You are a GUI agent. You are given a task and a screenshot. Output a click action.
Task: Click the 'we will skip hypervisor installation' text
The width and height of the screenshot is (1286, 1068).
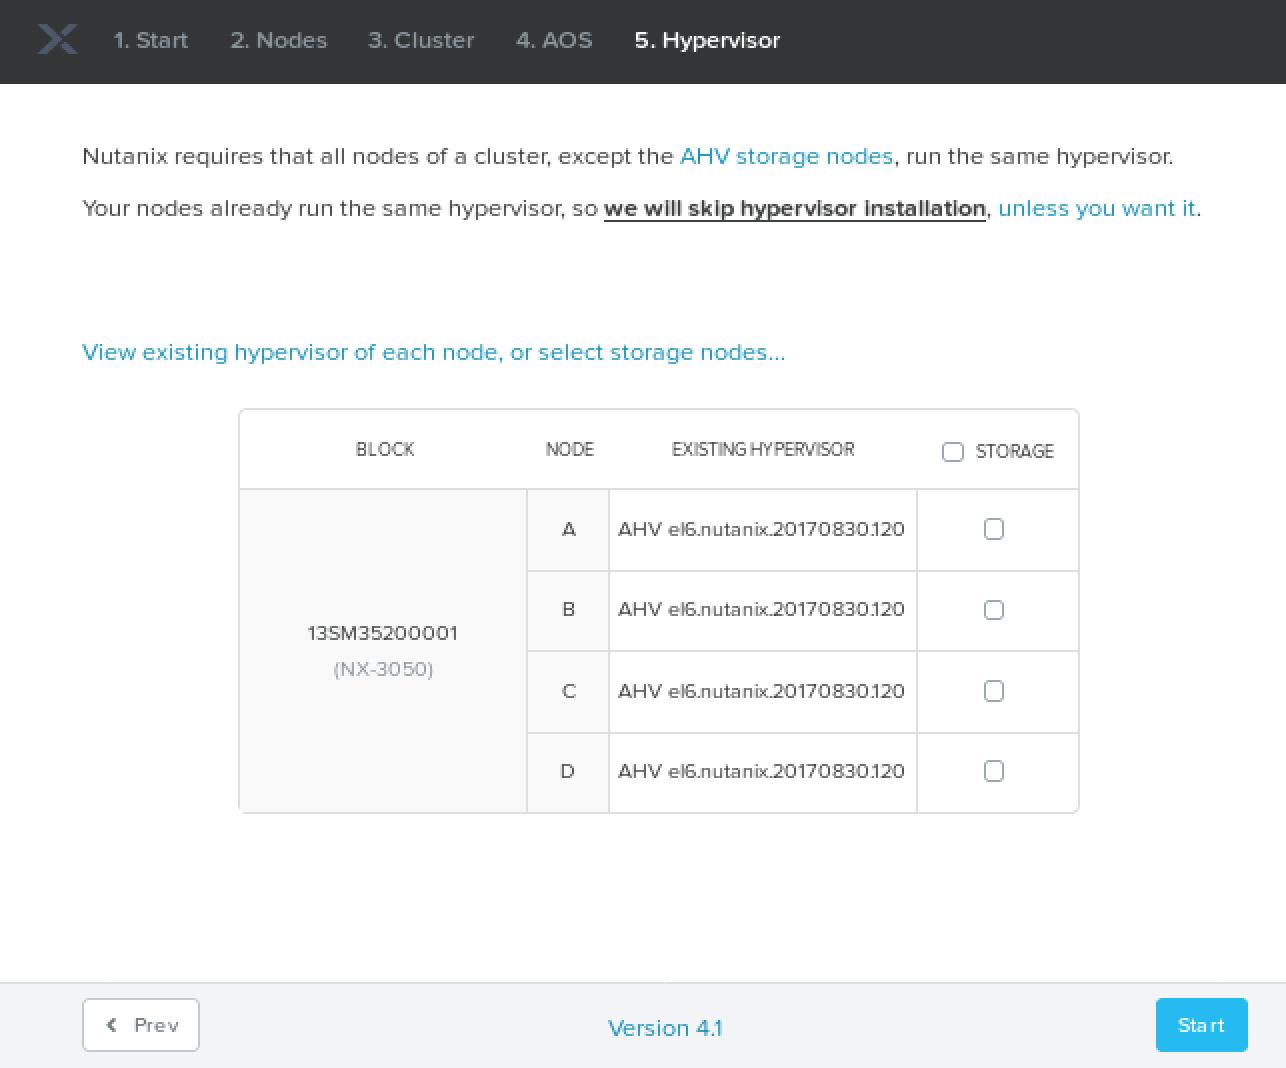(795, 209)
